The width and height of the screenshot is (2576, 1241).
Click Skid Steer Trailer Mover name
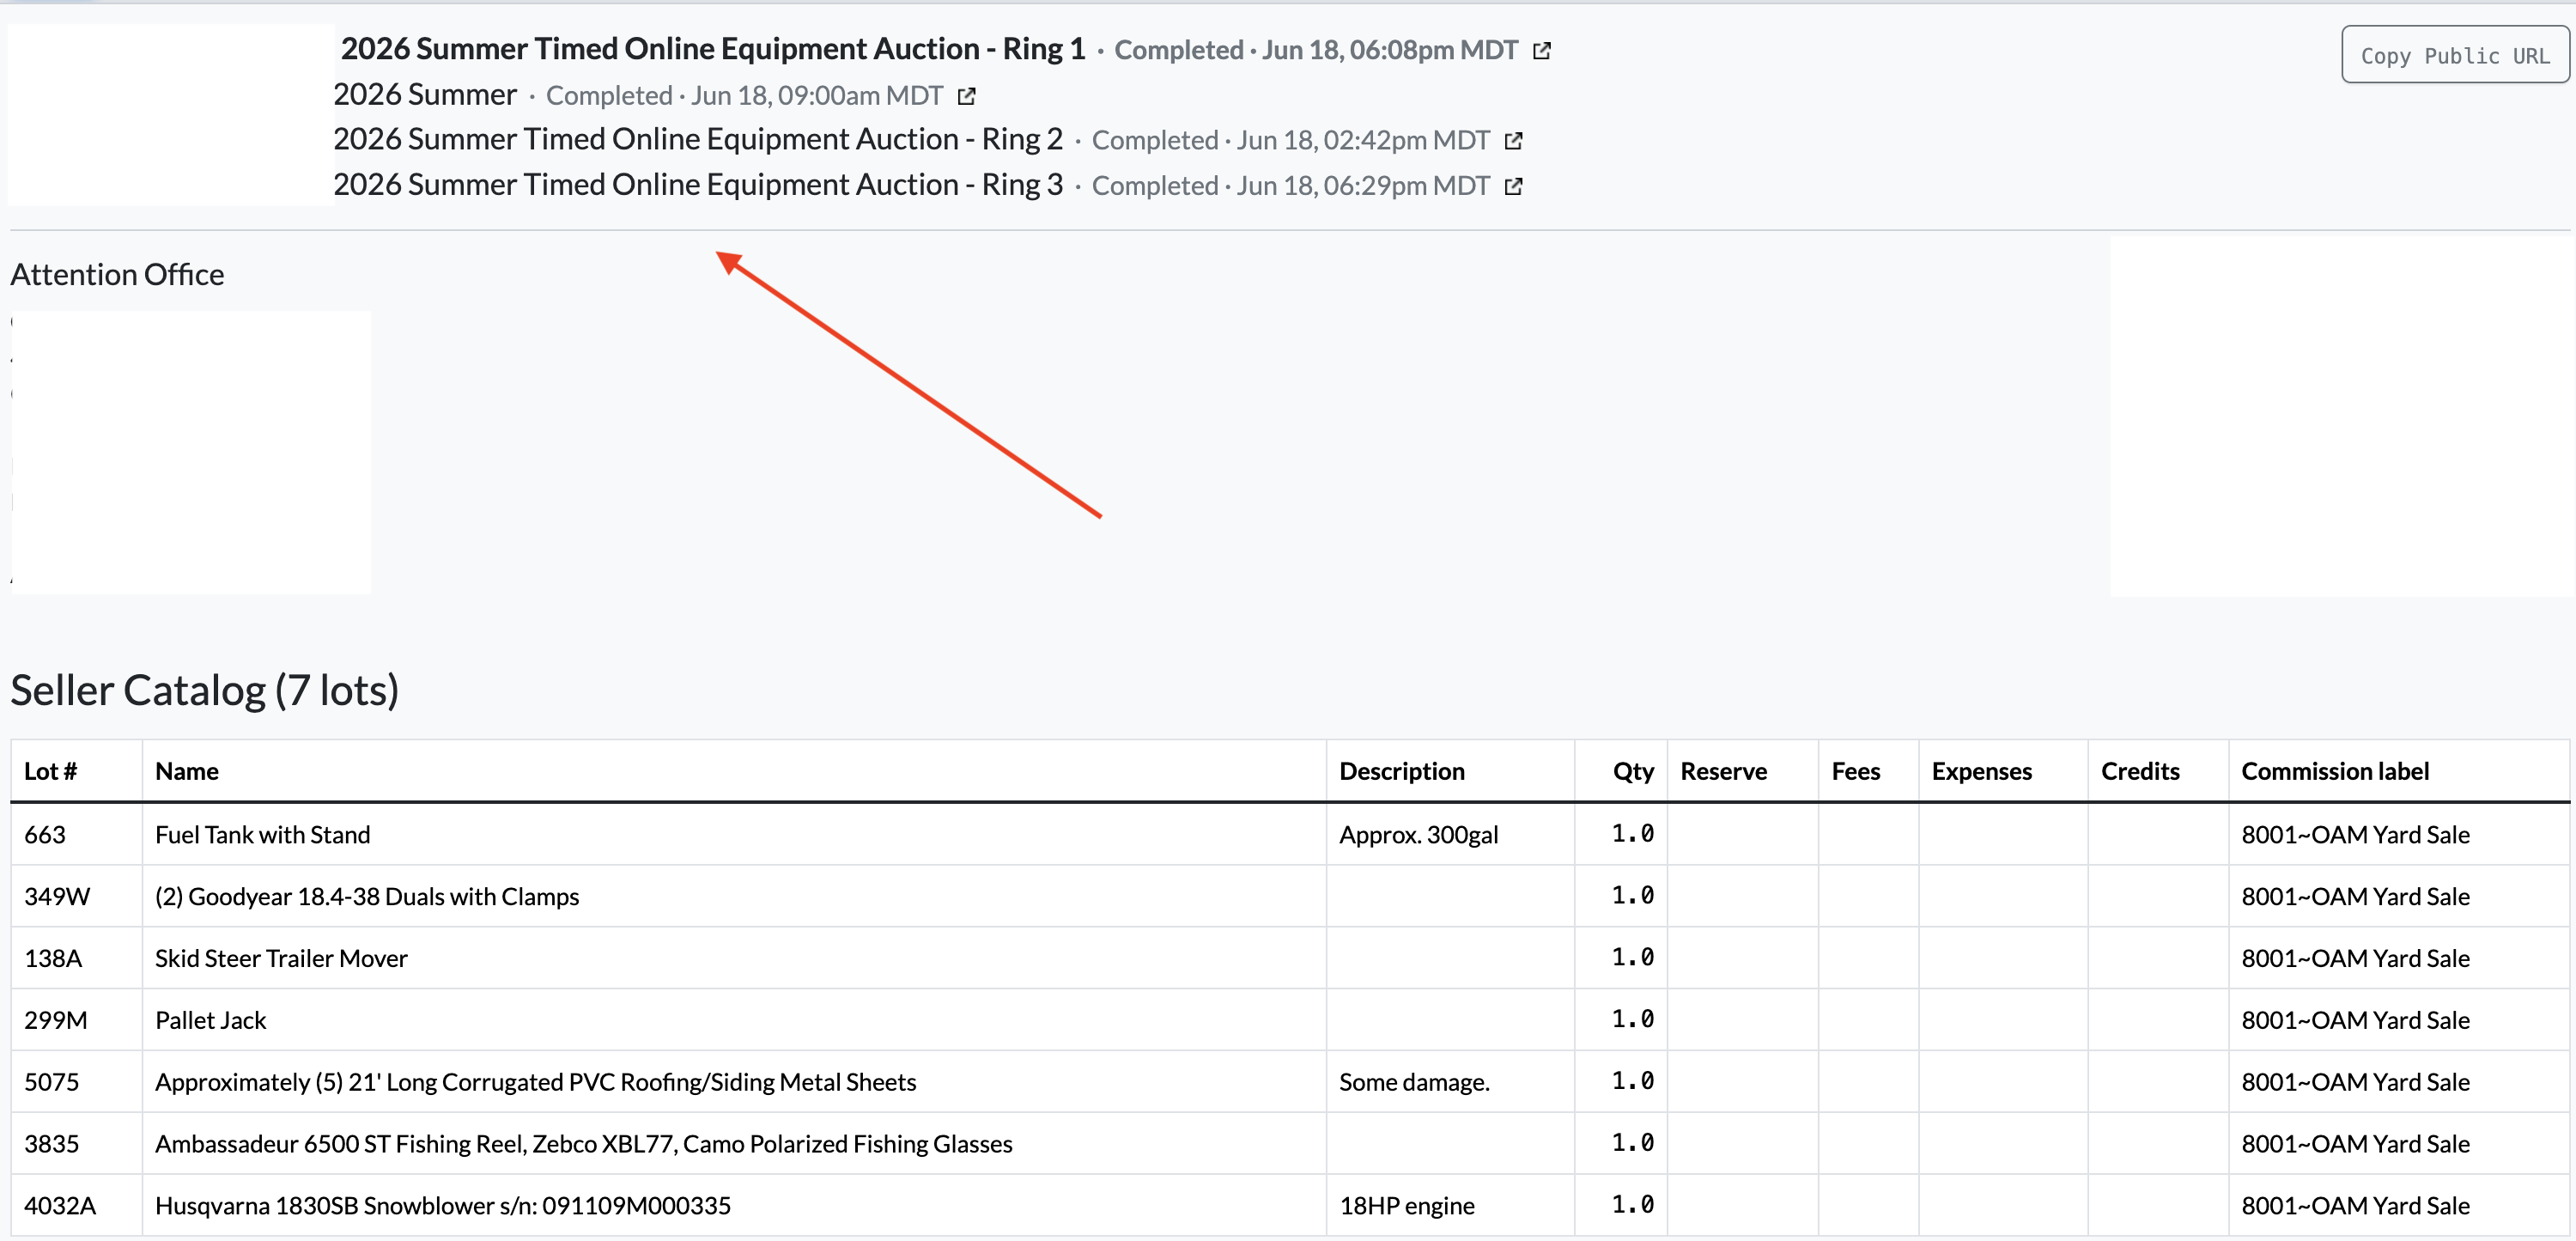[281, 959]
